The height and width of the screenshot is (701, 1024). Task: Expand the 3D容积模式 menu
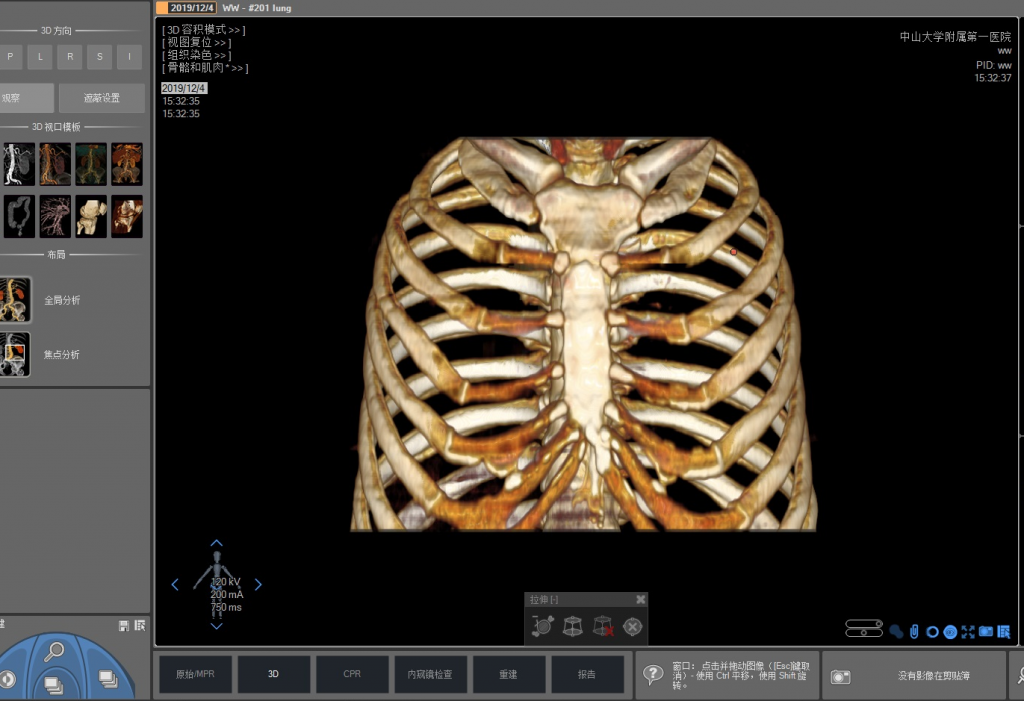tap(203, 30)
